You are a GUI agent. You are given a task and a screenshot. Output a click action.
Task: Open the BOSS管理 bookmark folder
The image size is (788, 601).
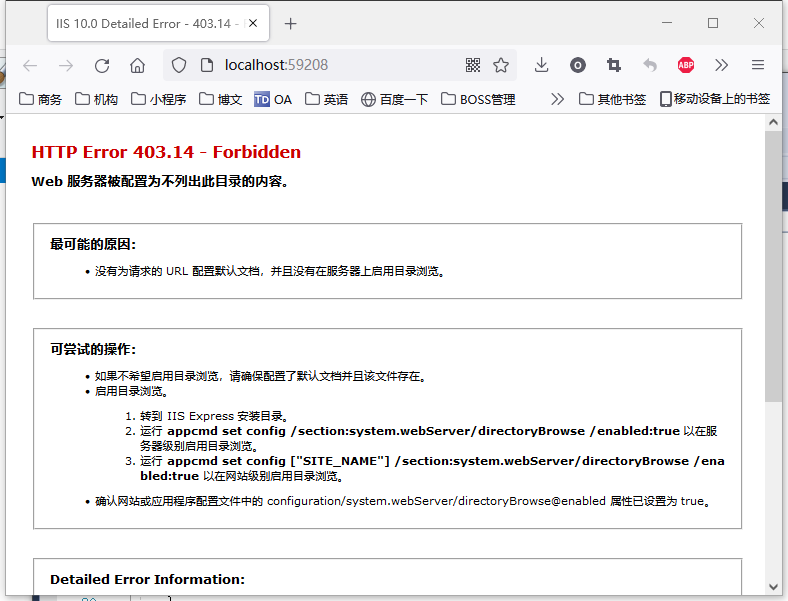[x=478, y=99]
